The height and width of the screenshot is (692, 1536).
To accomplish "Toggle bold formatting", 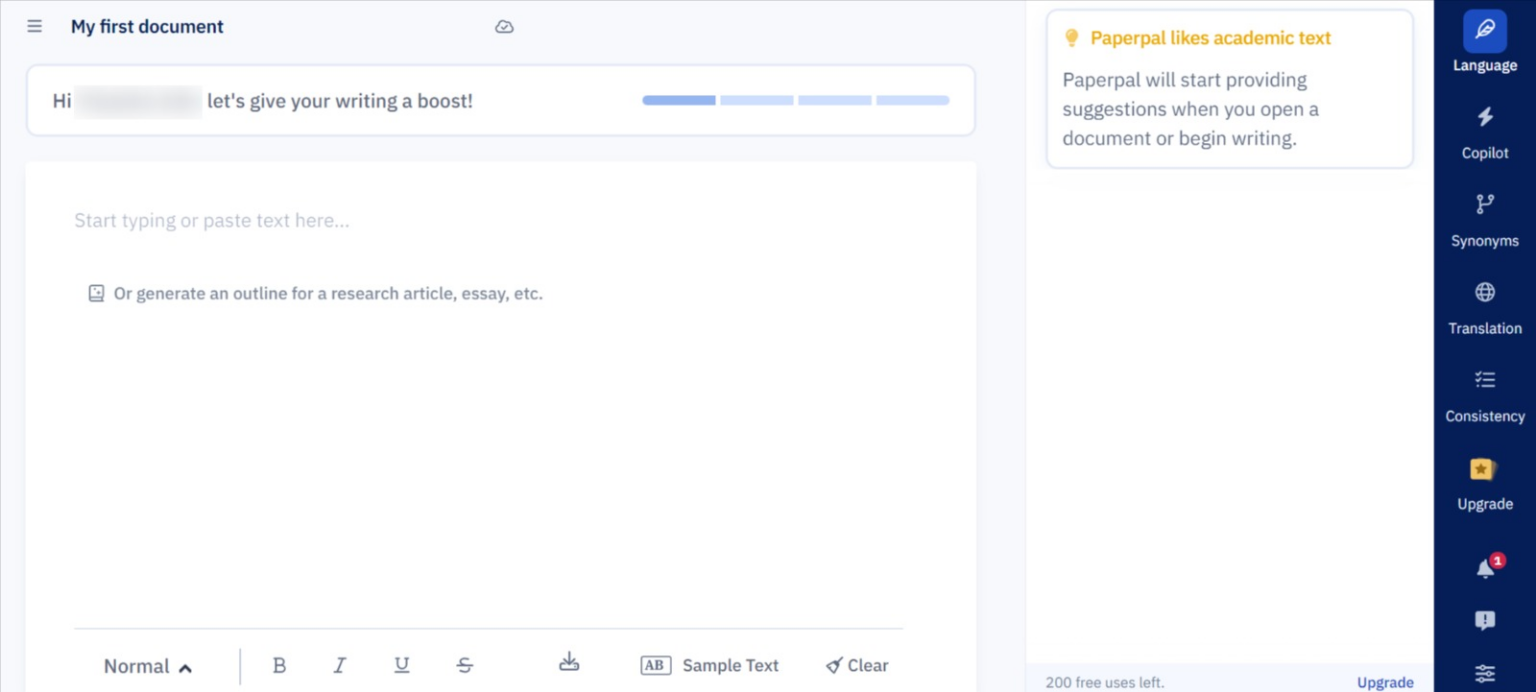I will tap(279, 665).
